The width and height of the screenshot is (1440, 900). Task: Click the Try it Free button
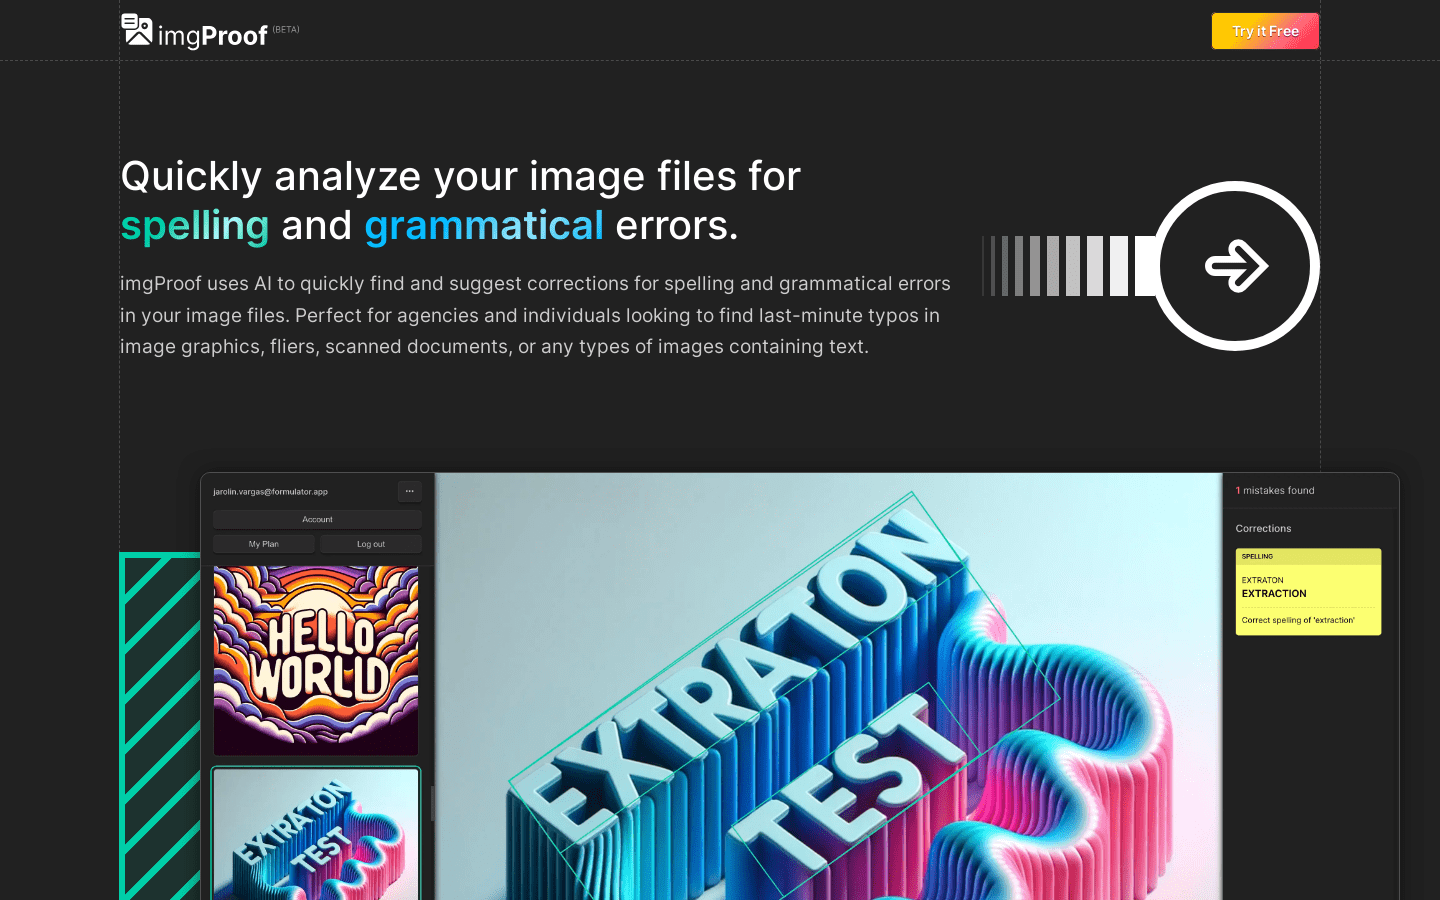pyautogui.click(x=1265, y=31)
